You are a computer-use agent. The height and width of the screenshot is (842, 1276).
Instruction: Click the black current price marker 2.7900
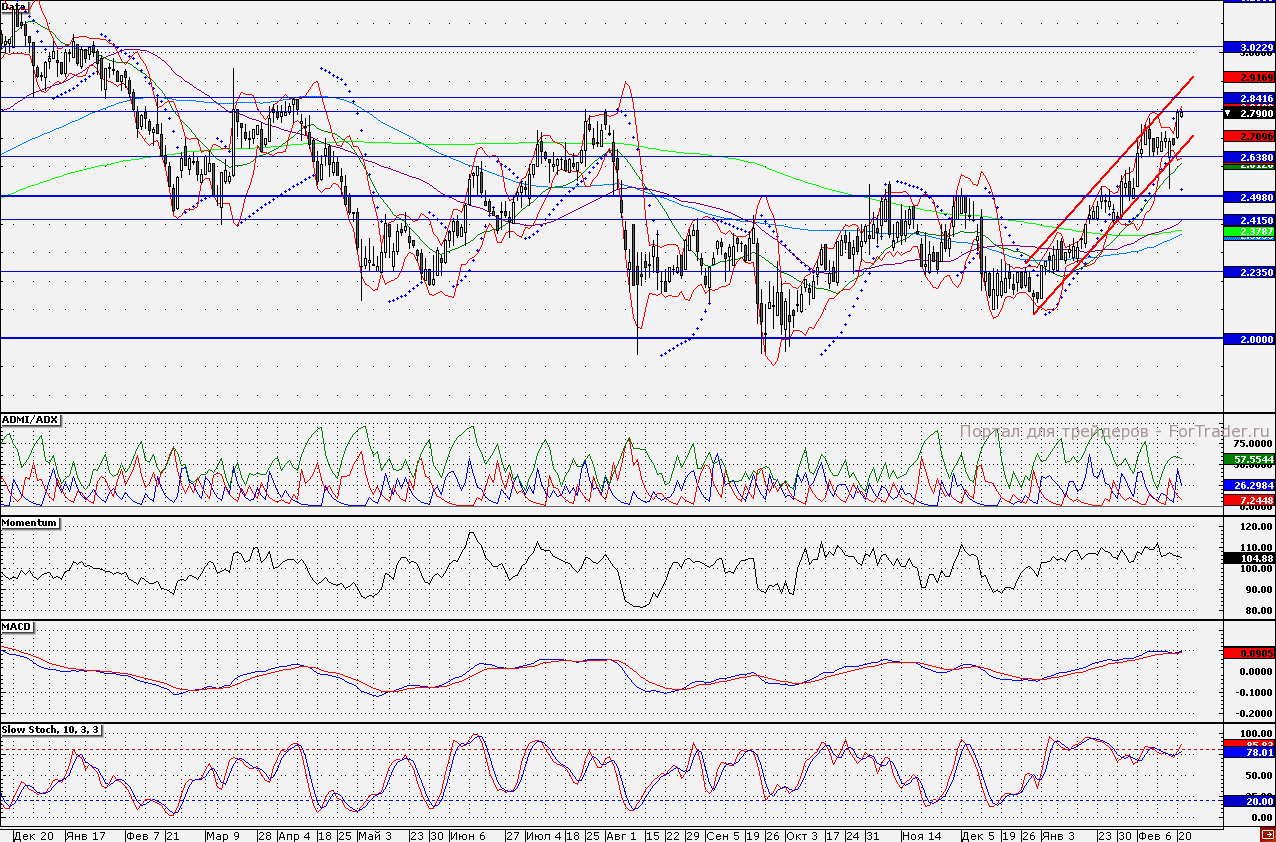tap(1250, 115)
